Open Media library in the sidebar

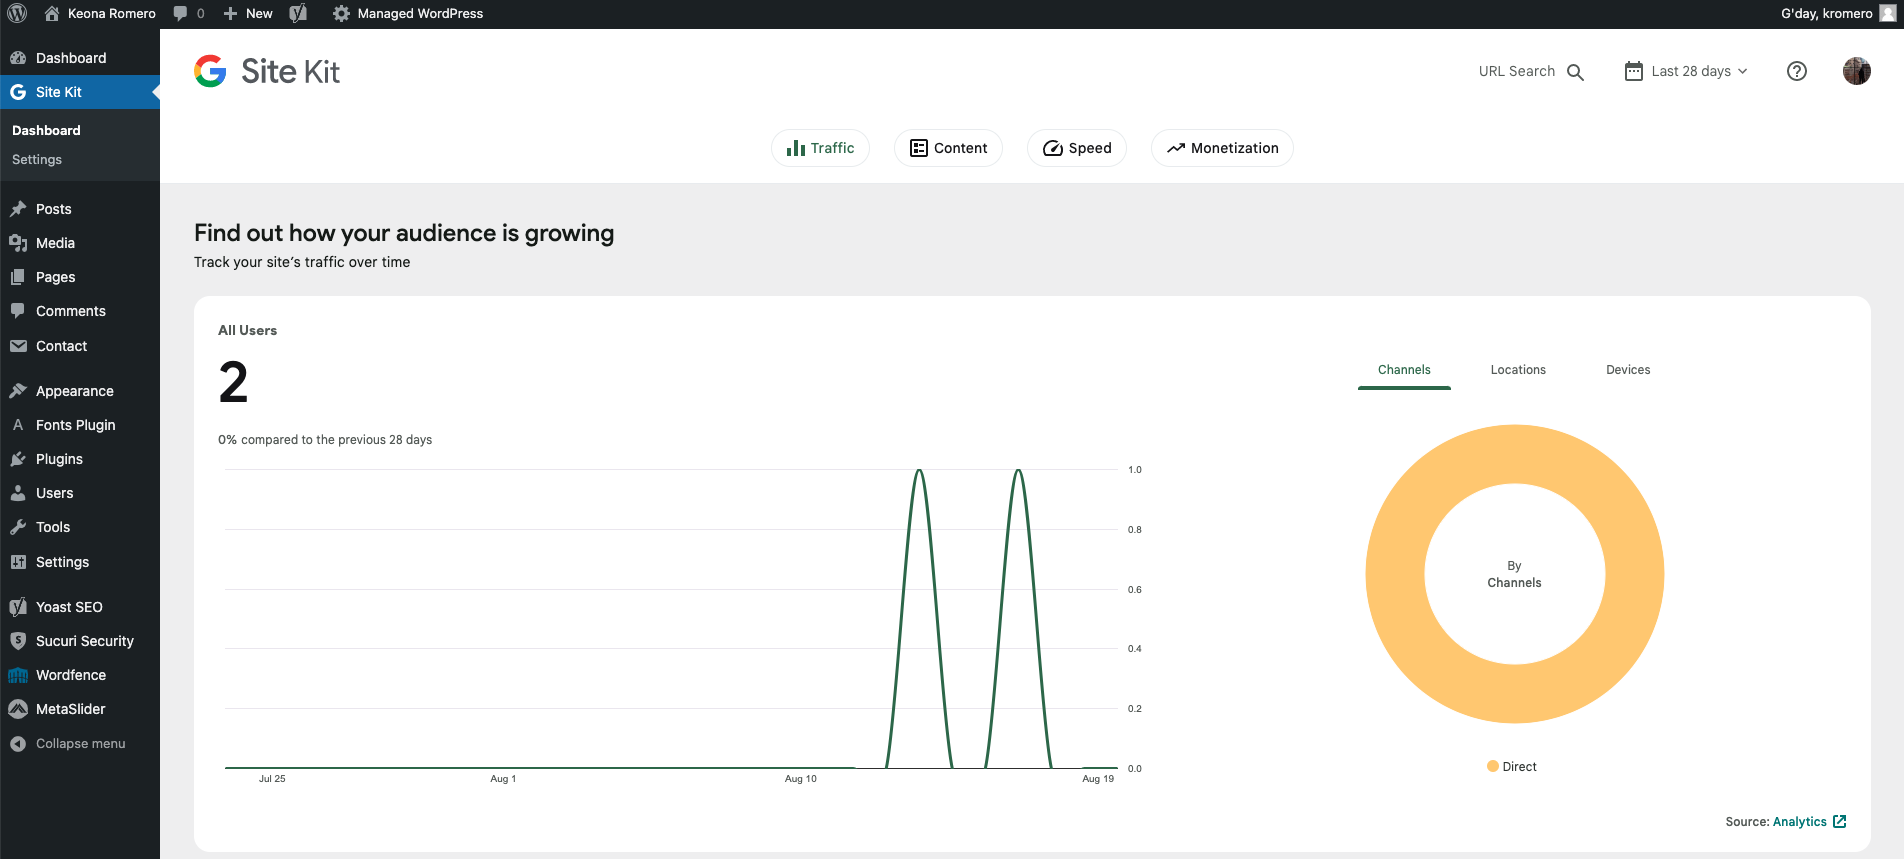(x=80, y=243)
